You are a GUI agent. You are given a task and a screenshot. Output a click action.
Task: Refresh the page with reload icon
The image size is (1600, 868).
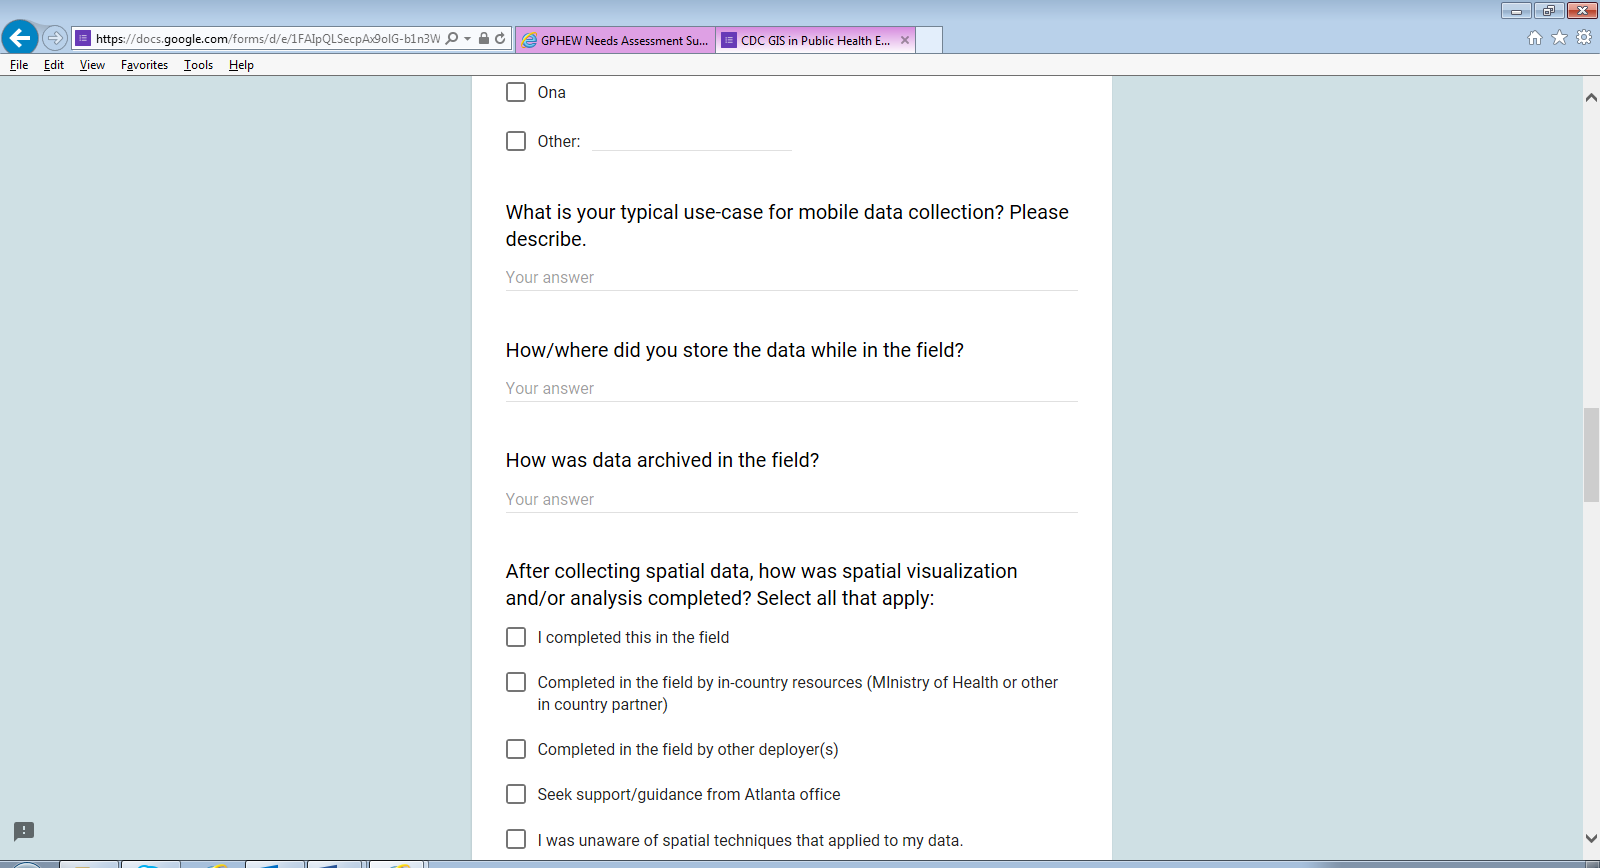500,38
